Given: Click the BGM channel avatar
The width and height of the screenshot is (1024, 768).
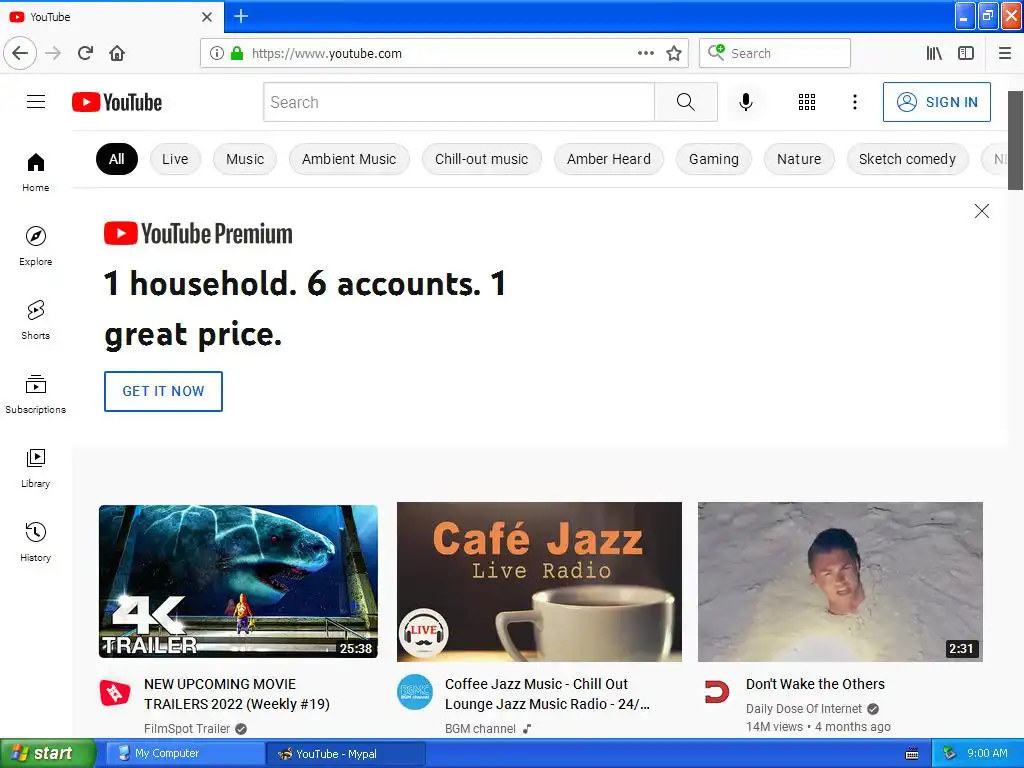Looking at the screenshot, I should 415,692.
